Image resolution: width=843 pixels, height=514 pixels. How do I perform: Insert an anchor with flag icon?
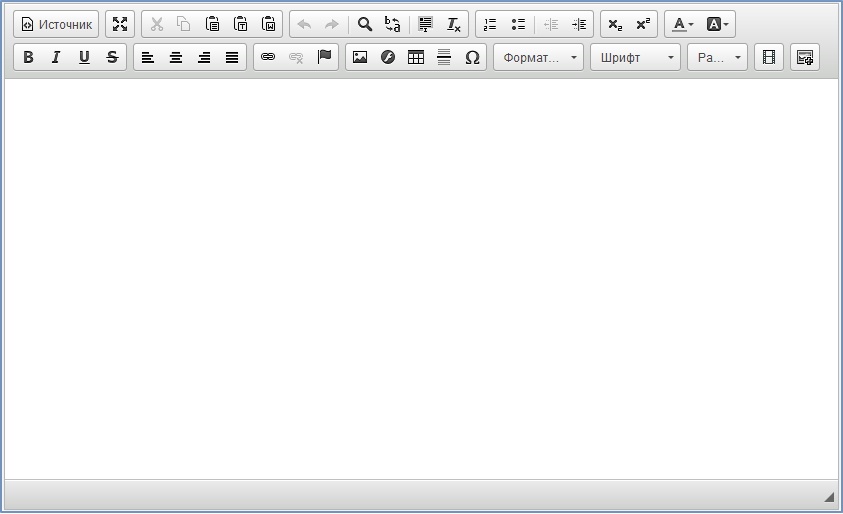(324, 57)
